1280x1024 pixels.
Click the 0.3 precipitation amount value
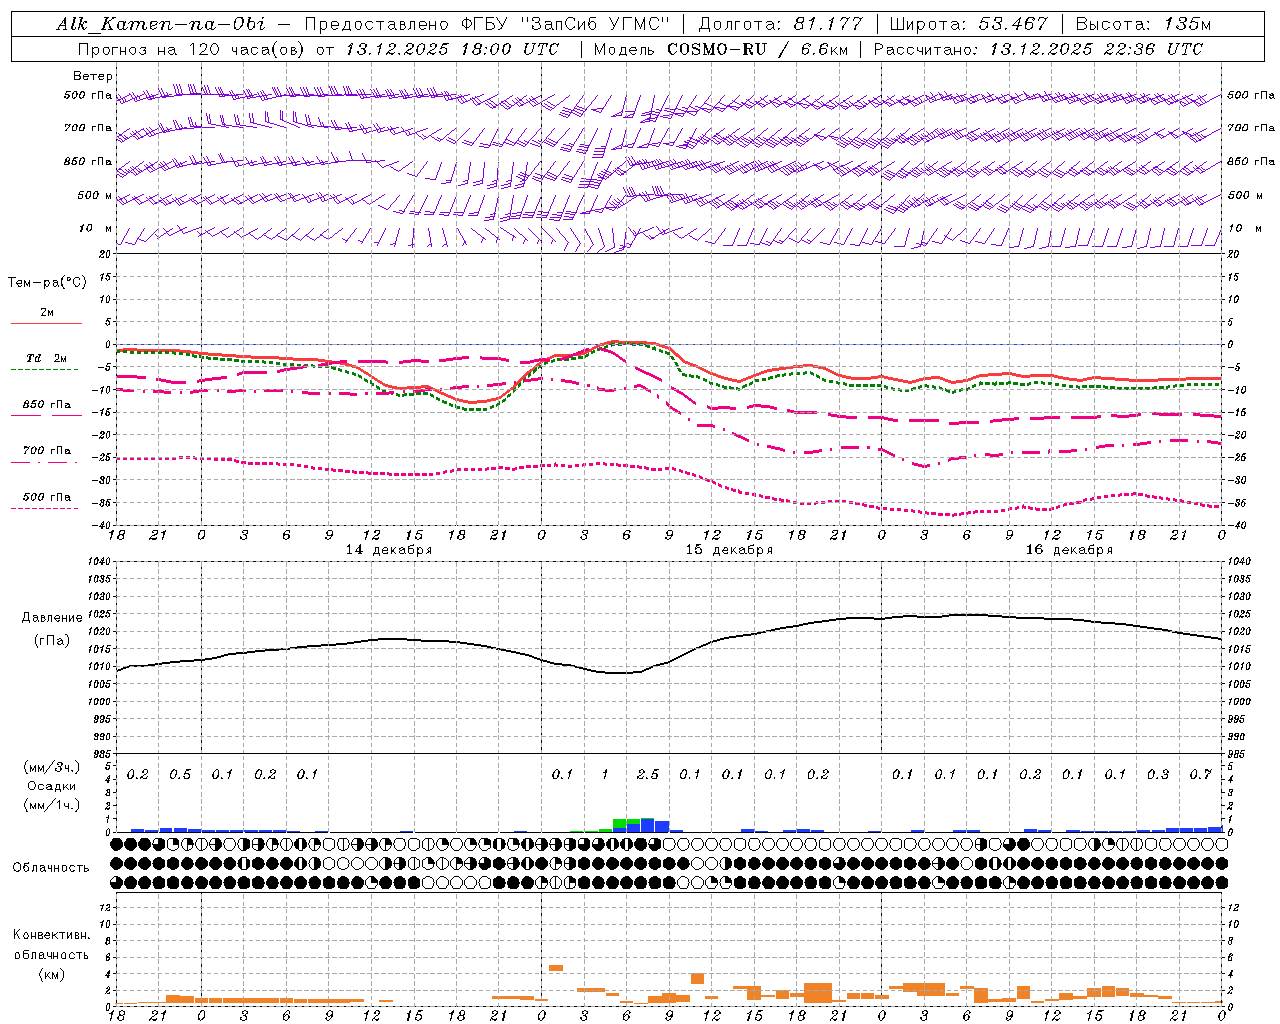pos(1158,775)
